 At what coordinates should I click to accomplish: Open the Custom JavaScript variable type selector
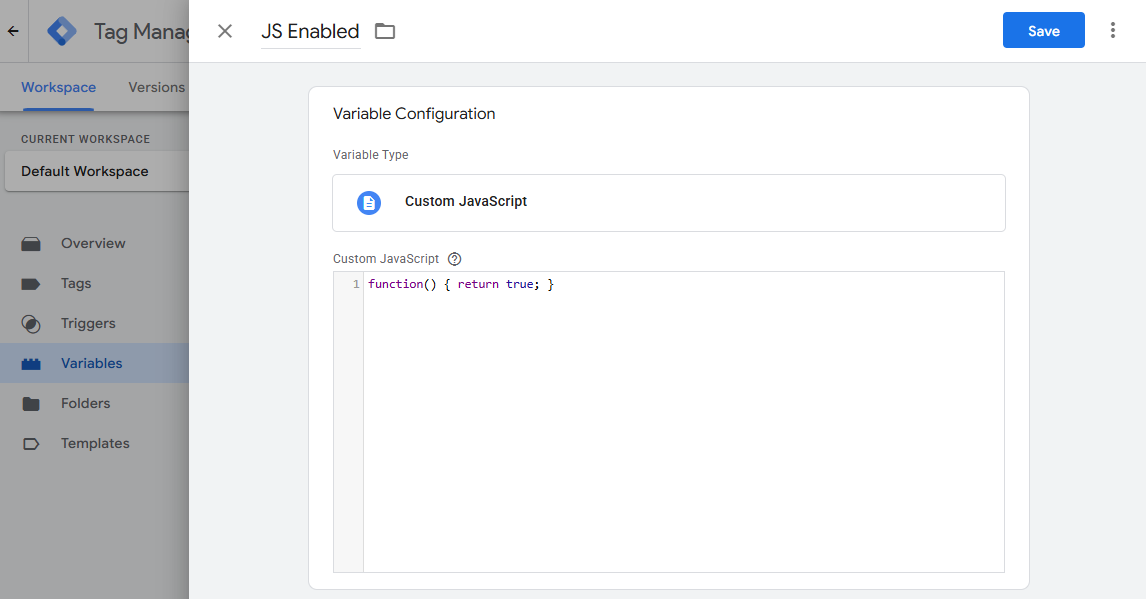point(669,203)
